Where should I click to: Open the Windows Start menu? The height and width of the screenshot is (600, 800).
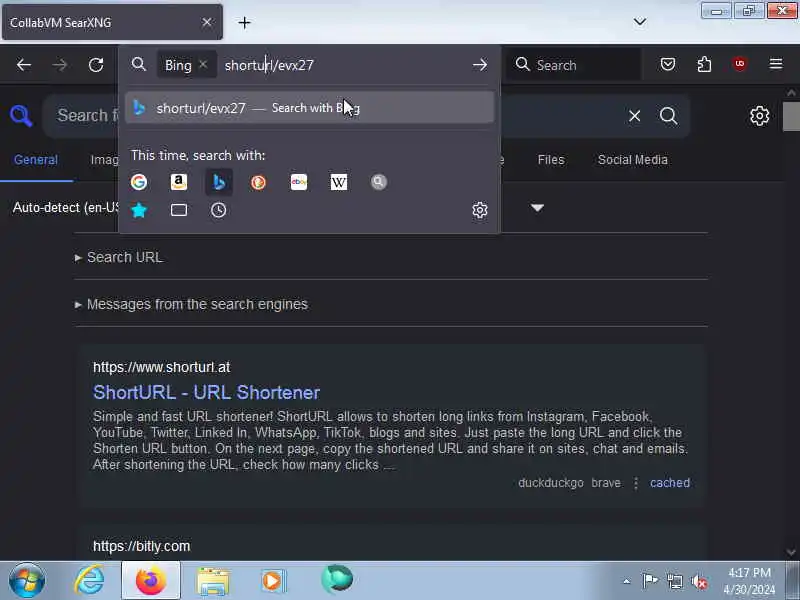[27, 580]
